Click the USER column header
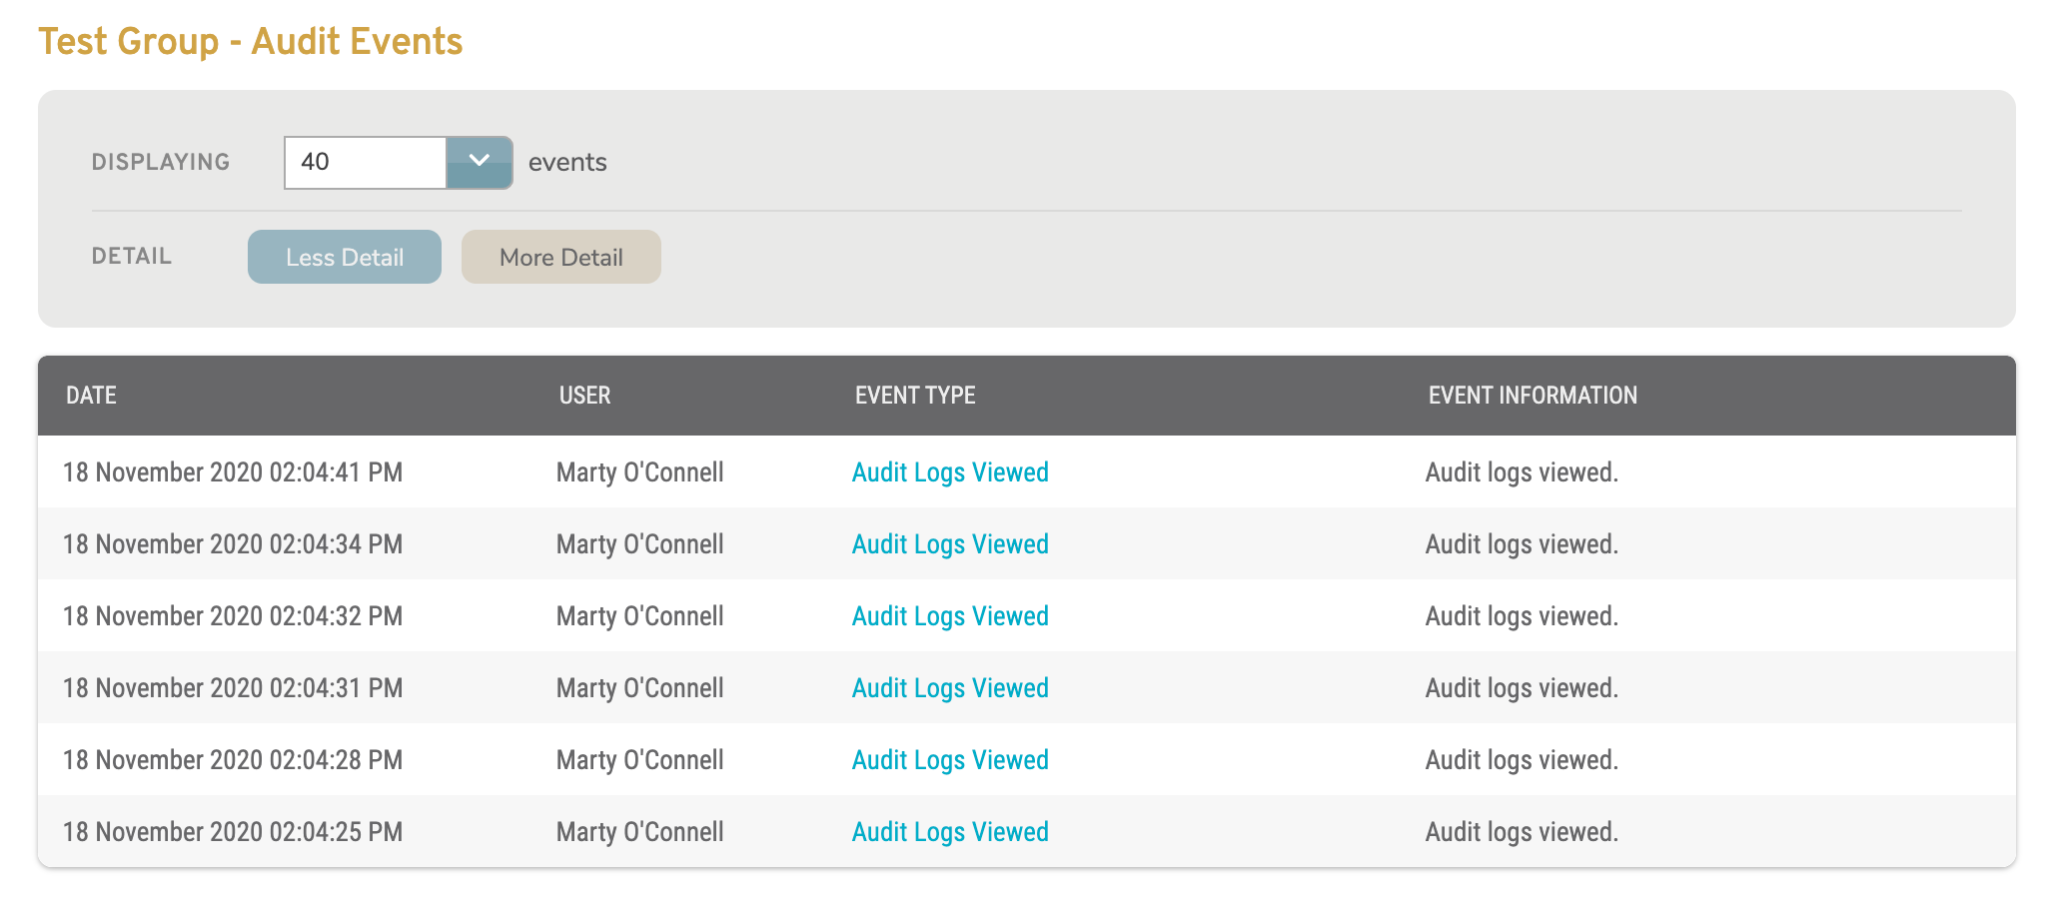Image resolution: width=2048 pixels, height=913 pixels. pyautogui.click(x=584, y=395)
